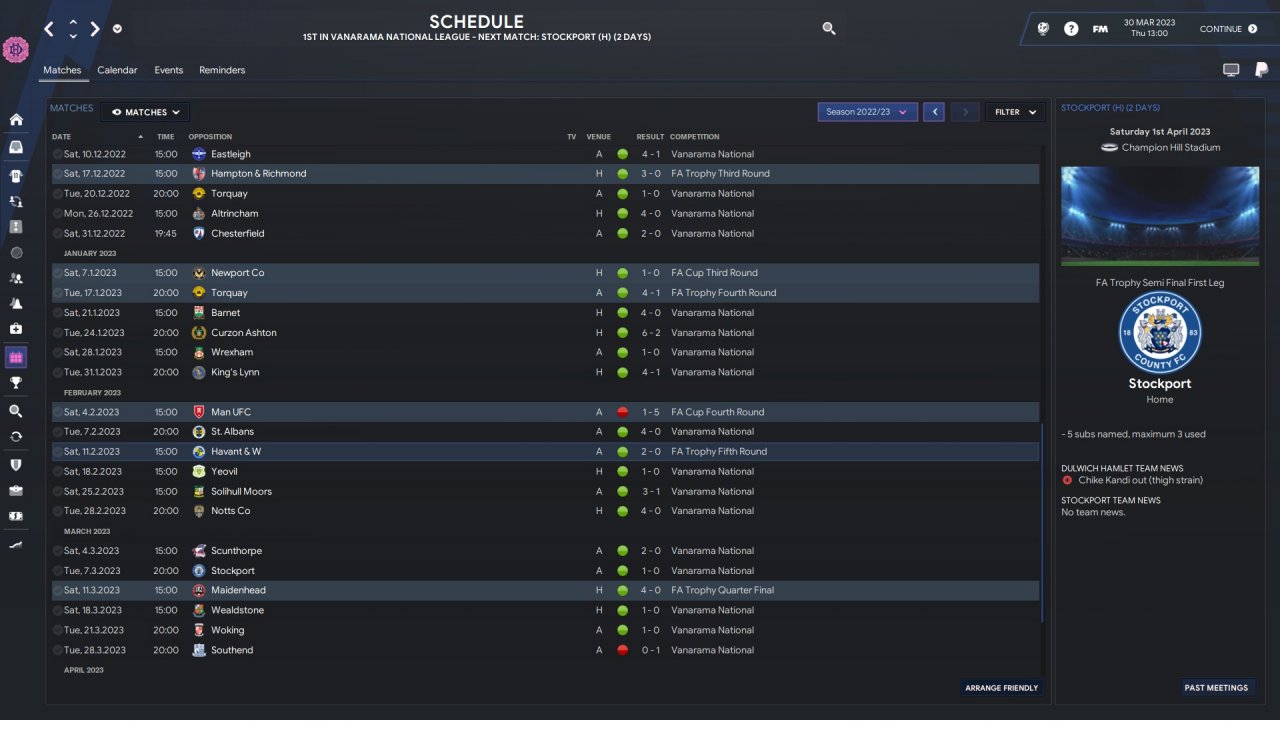Image resolution: width=1280 pixels, height=750 pixels.
Task: Toggle the circle beside the Altrincham fixture
Action: pyautogui.click(x=58, y=214)
